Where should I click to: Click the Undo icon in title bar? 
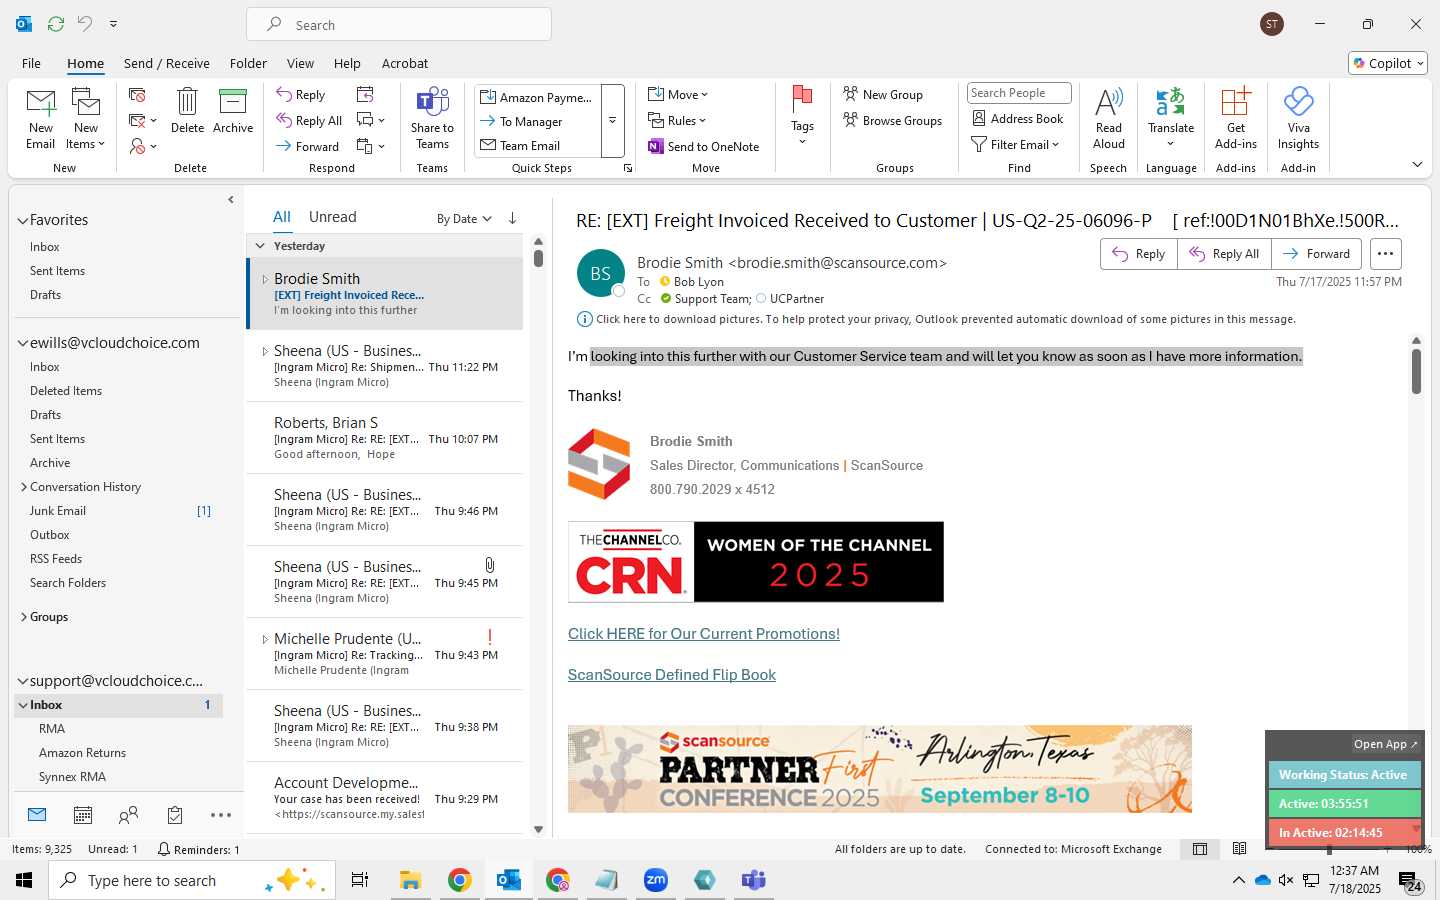point(85,24)
